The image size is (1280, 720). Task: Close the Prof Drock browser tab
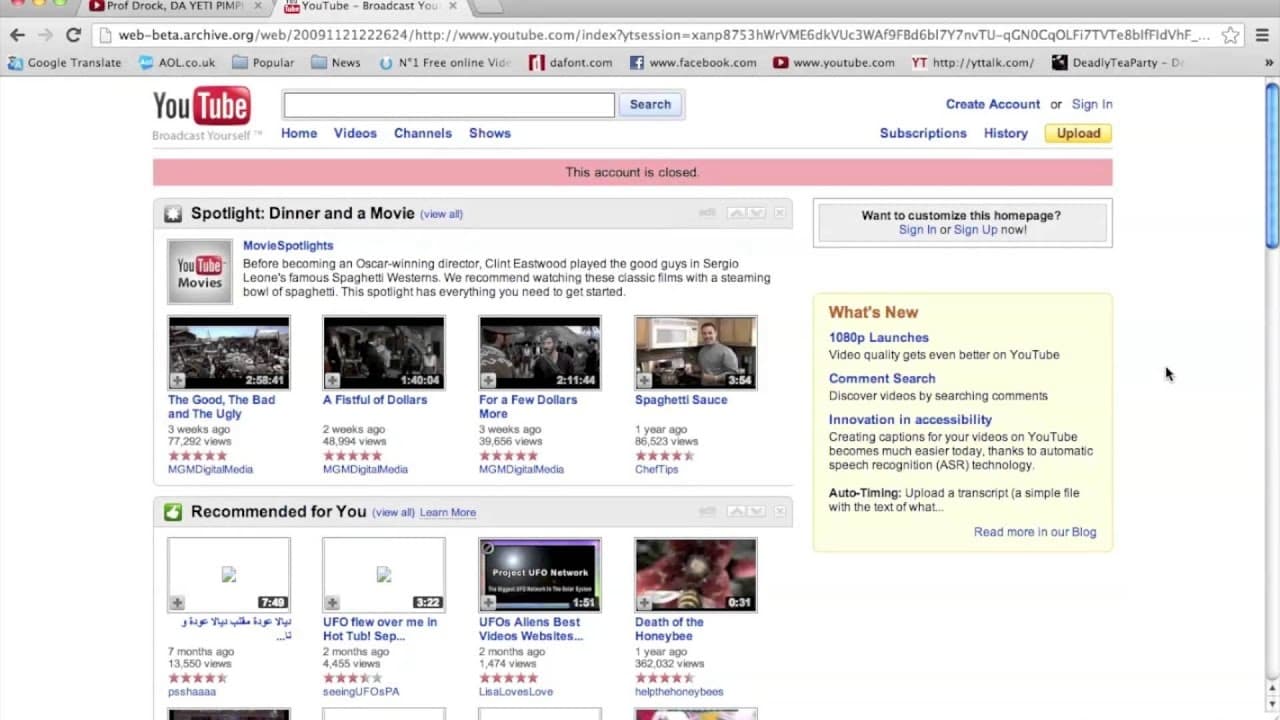click(257, 6)
